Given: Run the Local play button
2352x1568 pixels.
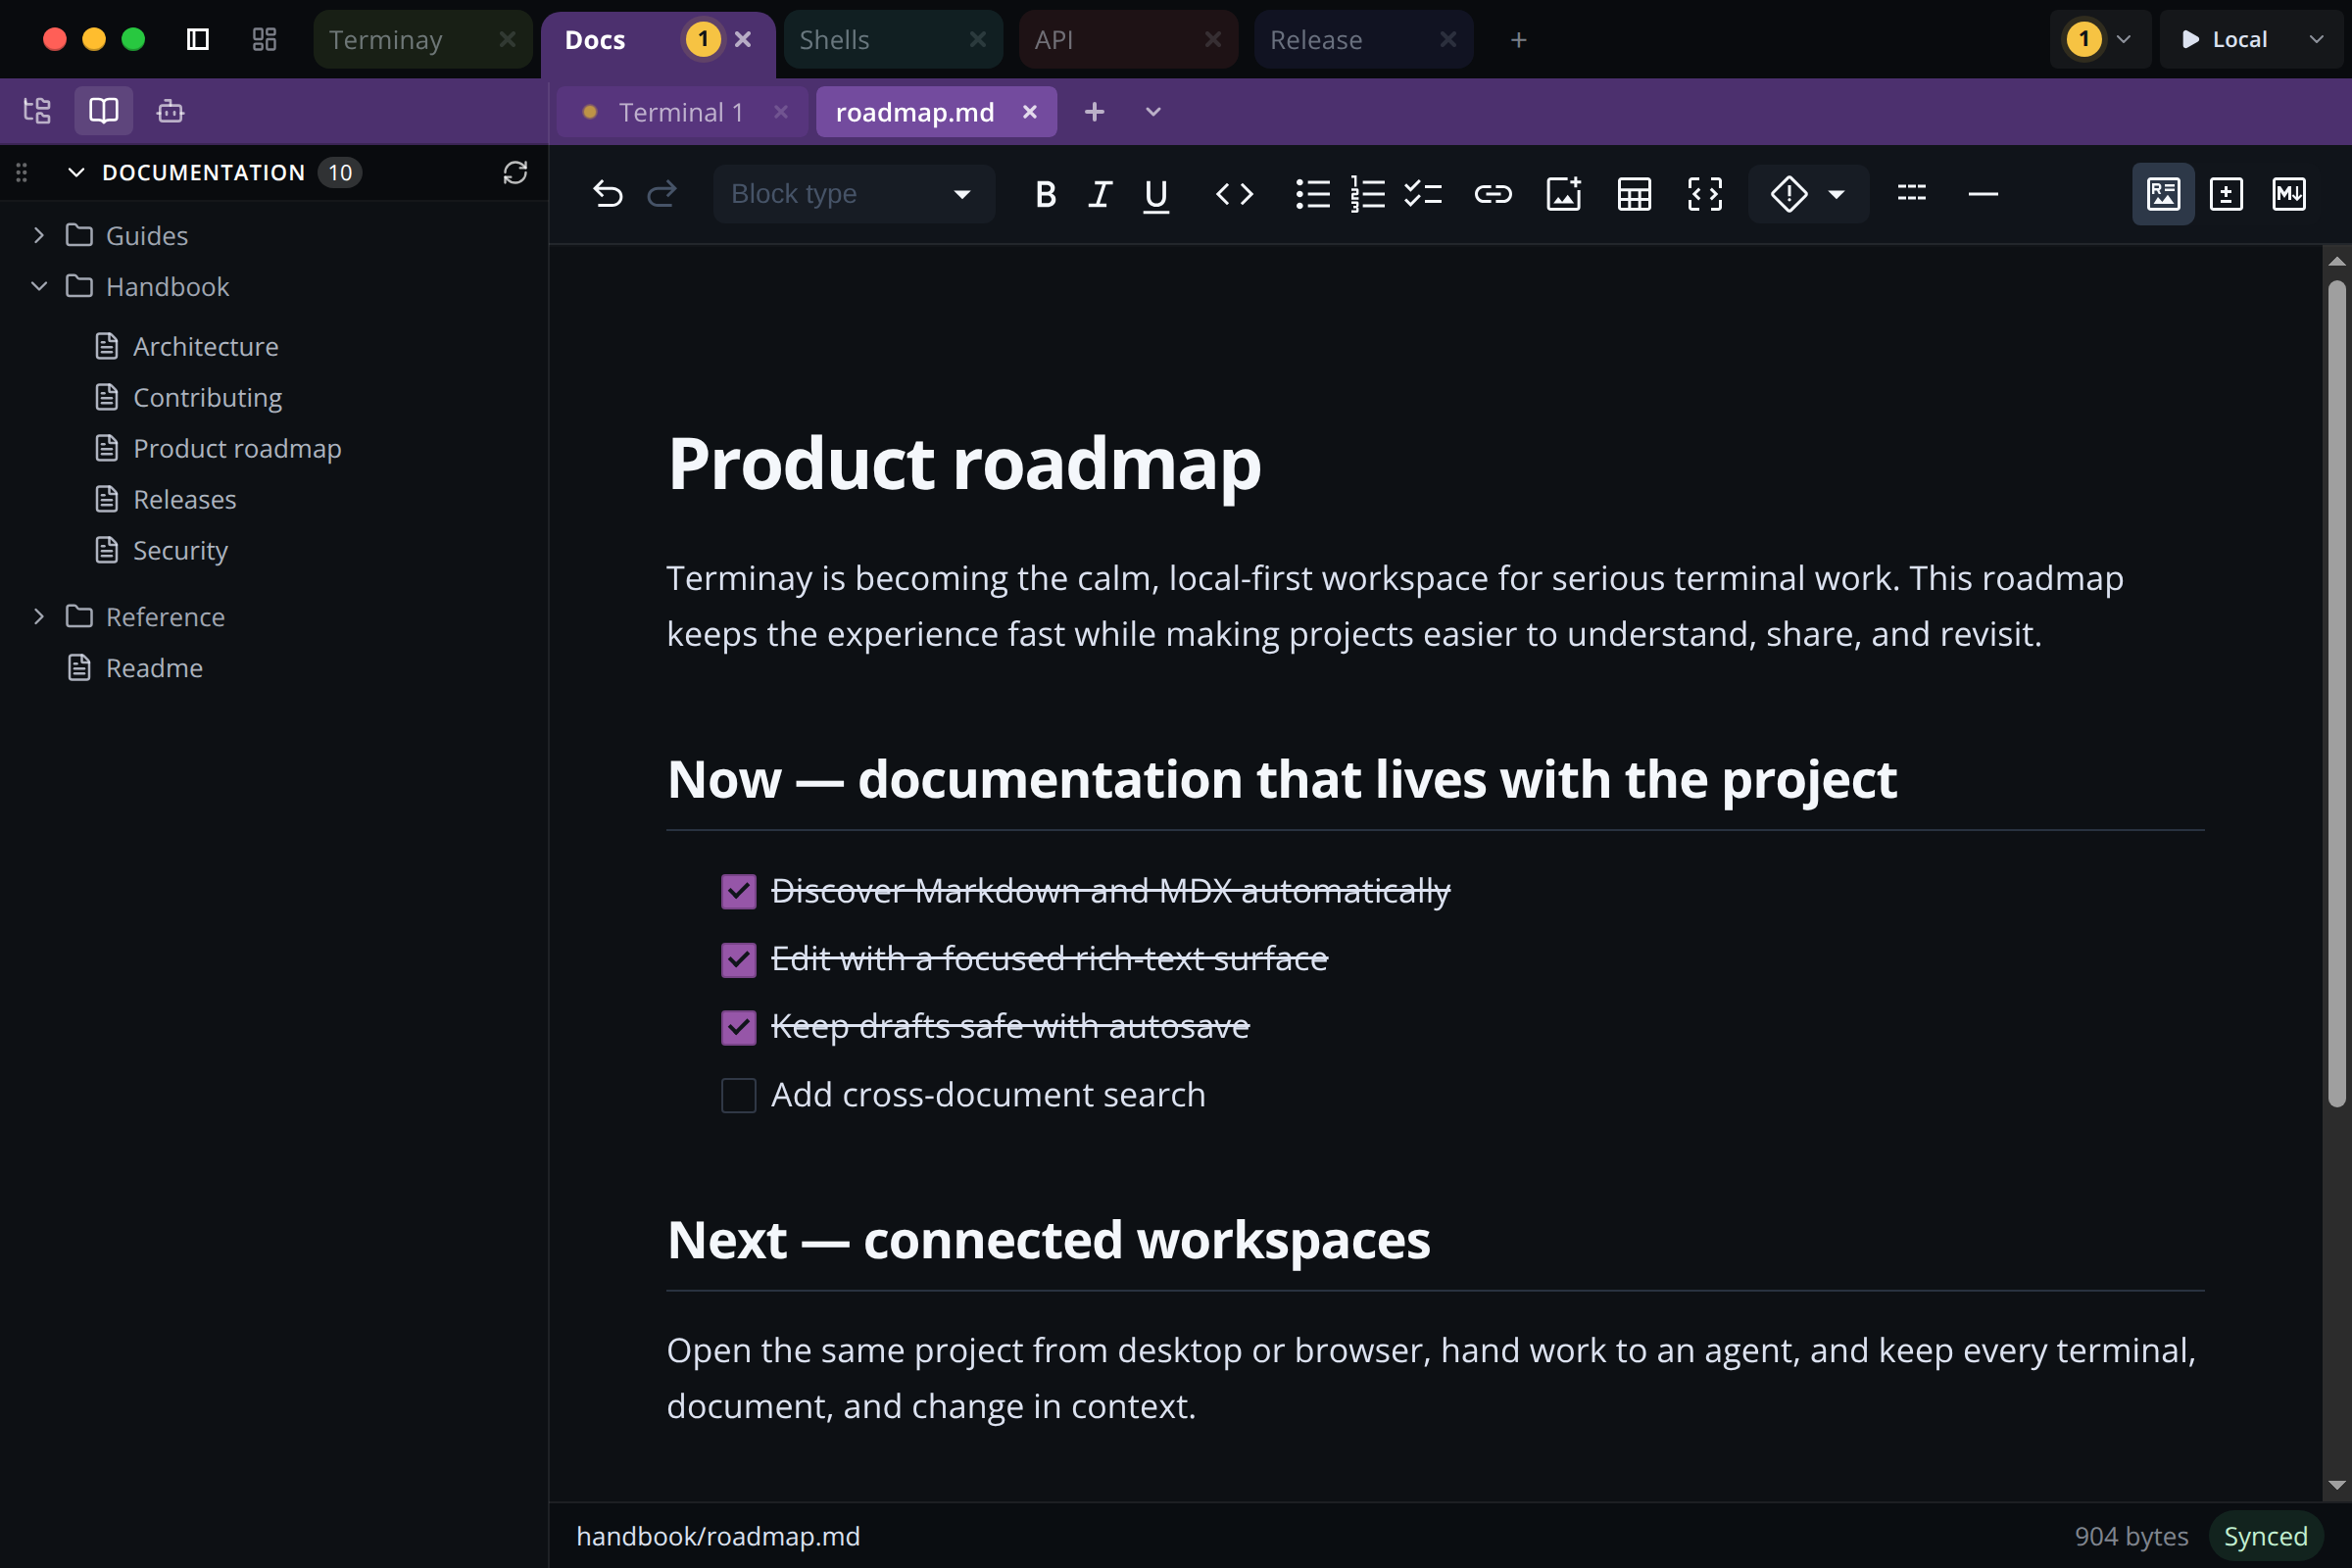Looking at the screenshot, I should click(2190, 39).
